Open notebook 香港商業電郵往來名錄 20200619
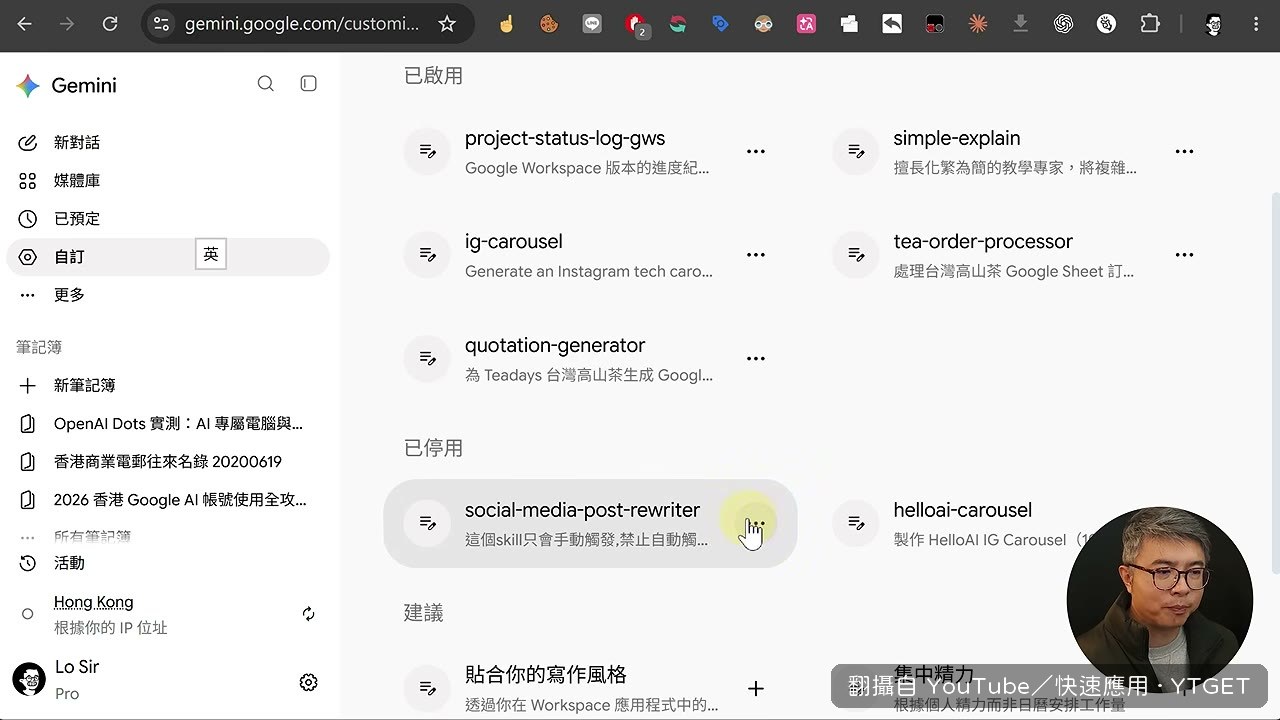Image resolution: width=1280 pixels, height=720 pixels. pyautogui.click(x=168, y=462)
